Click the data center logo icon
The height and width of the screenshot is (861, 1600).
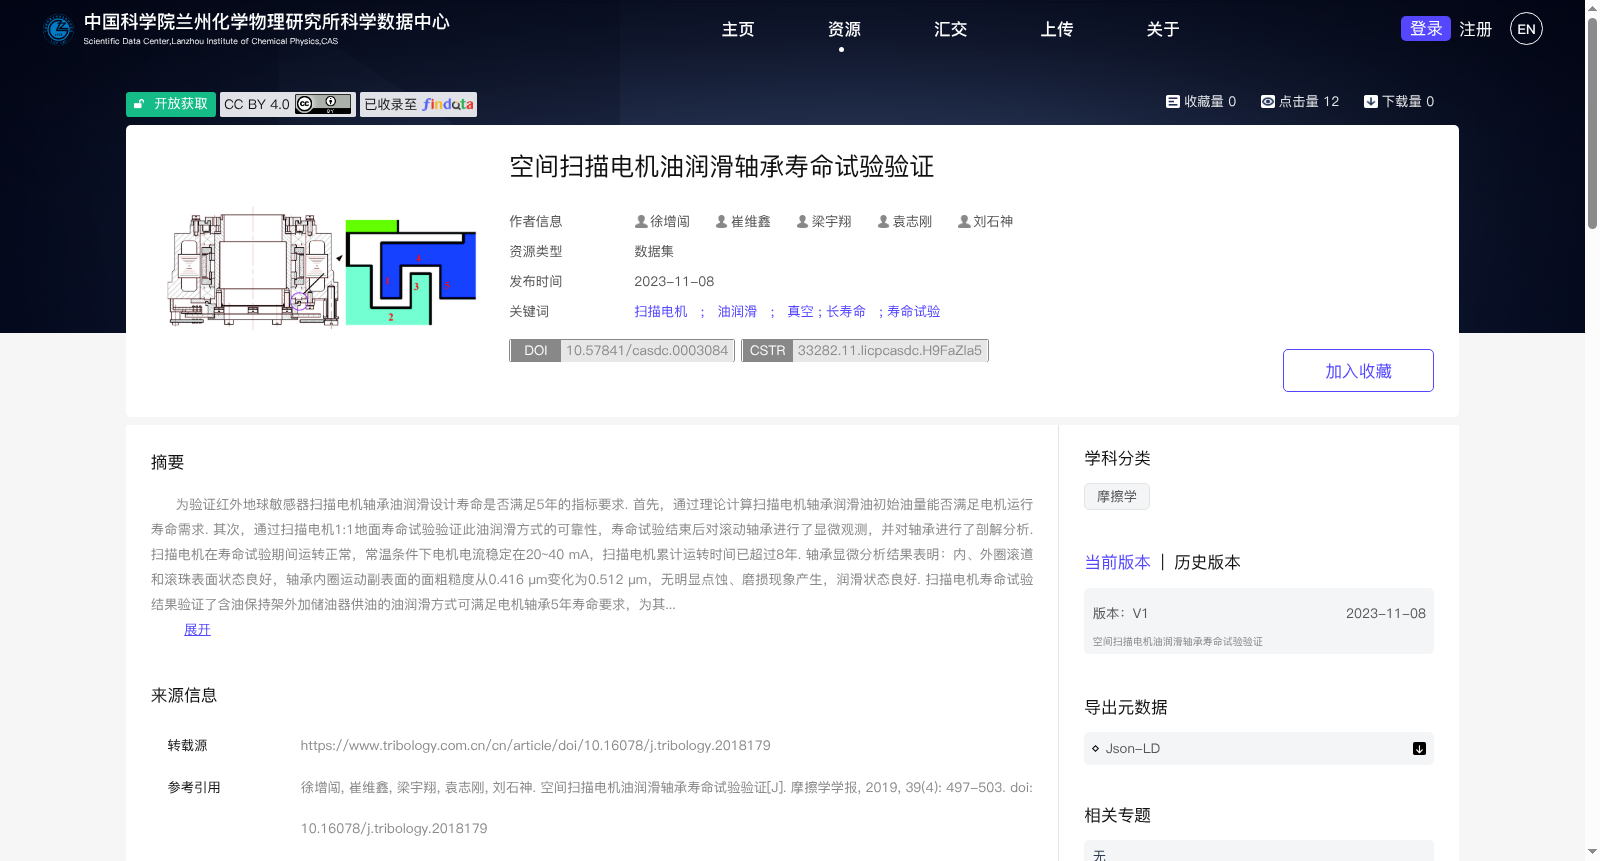click(x=59, y=29)
